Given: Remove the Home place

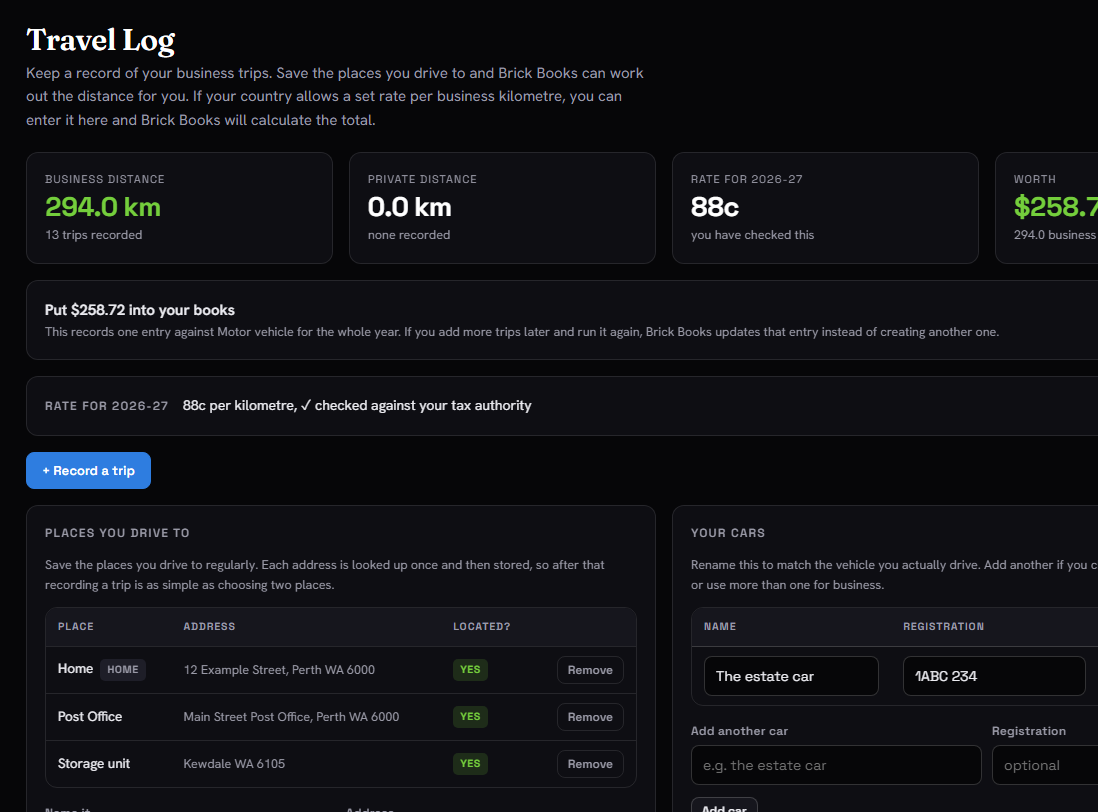Looking at the screenshot, I should tap(590, 670).
